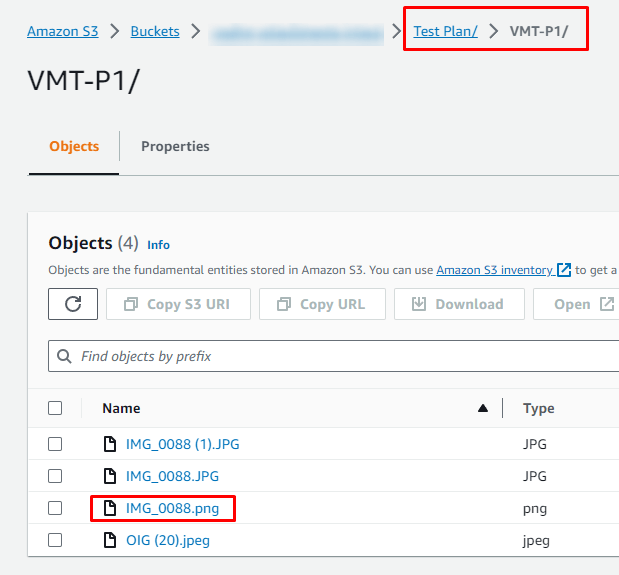Click the file icon beside OIG (20).jpeg

[x=111, y=541]
